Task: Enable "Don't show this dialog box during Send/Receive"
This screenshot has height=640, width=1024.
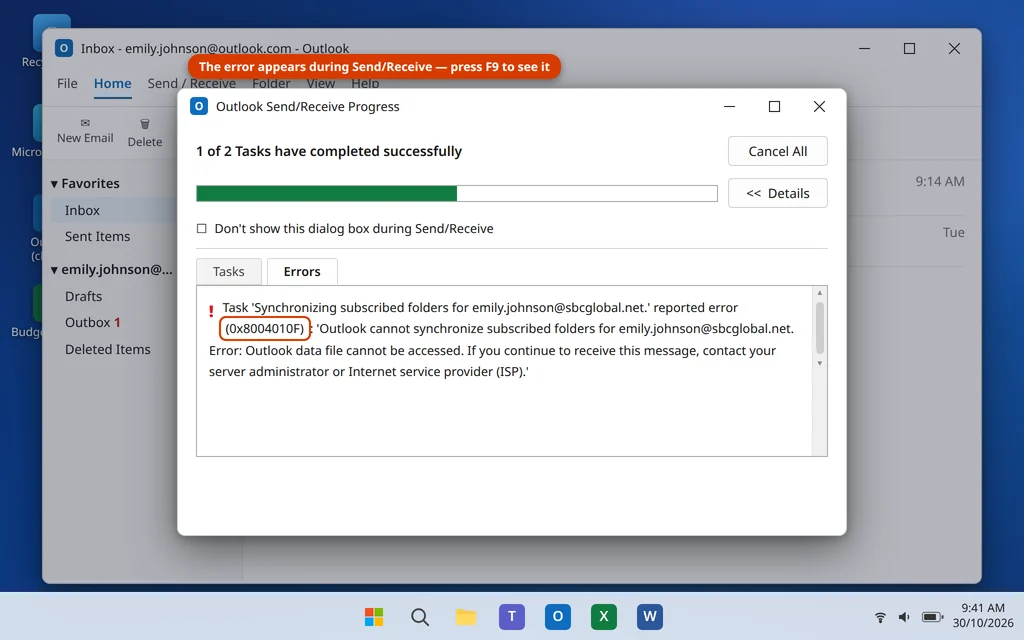Action: pyautogui.click(x=202, y=229)
